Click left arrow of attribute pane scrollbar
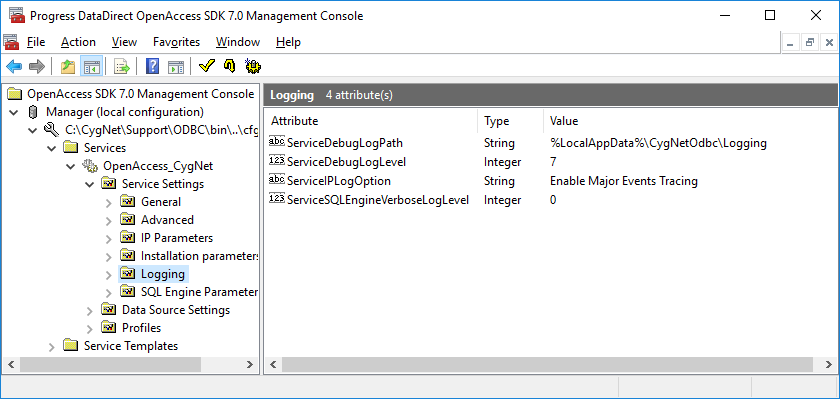 point(273,364)
